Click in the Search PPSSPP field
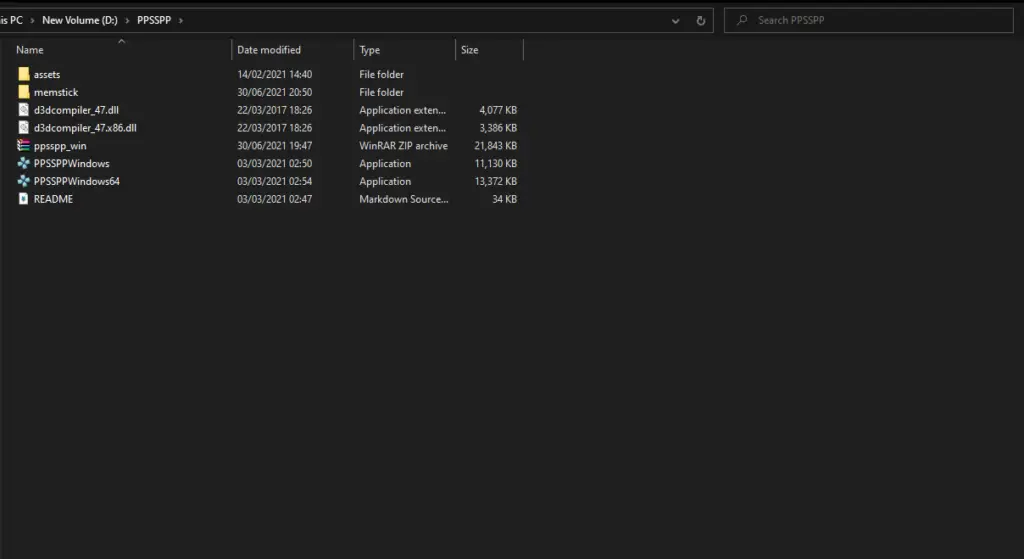1024x559 pixels. pos(869,20)
